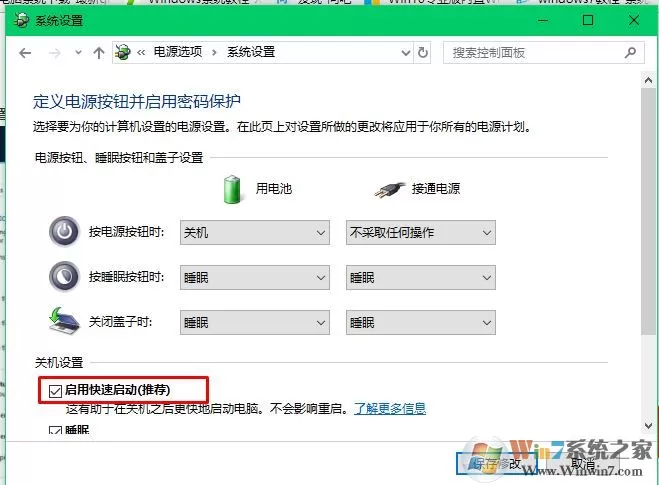The width and height of the screenshot is (659, 485).
Task: Click the scrollbar up arrow
Action: 648,80
